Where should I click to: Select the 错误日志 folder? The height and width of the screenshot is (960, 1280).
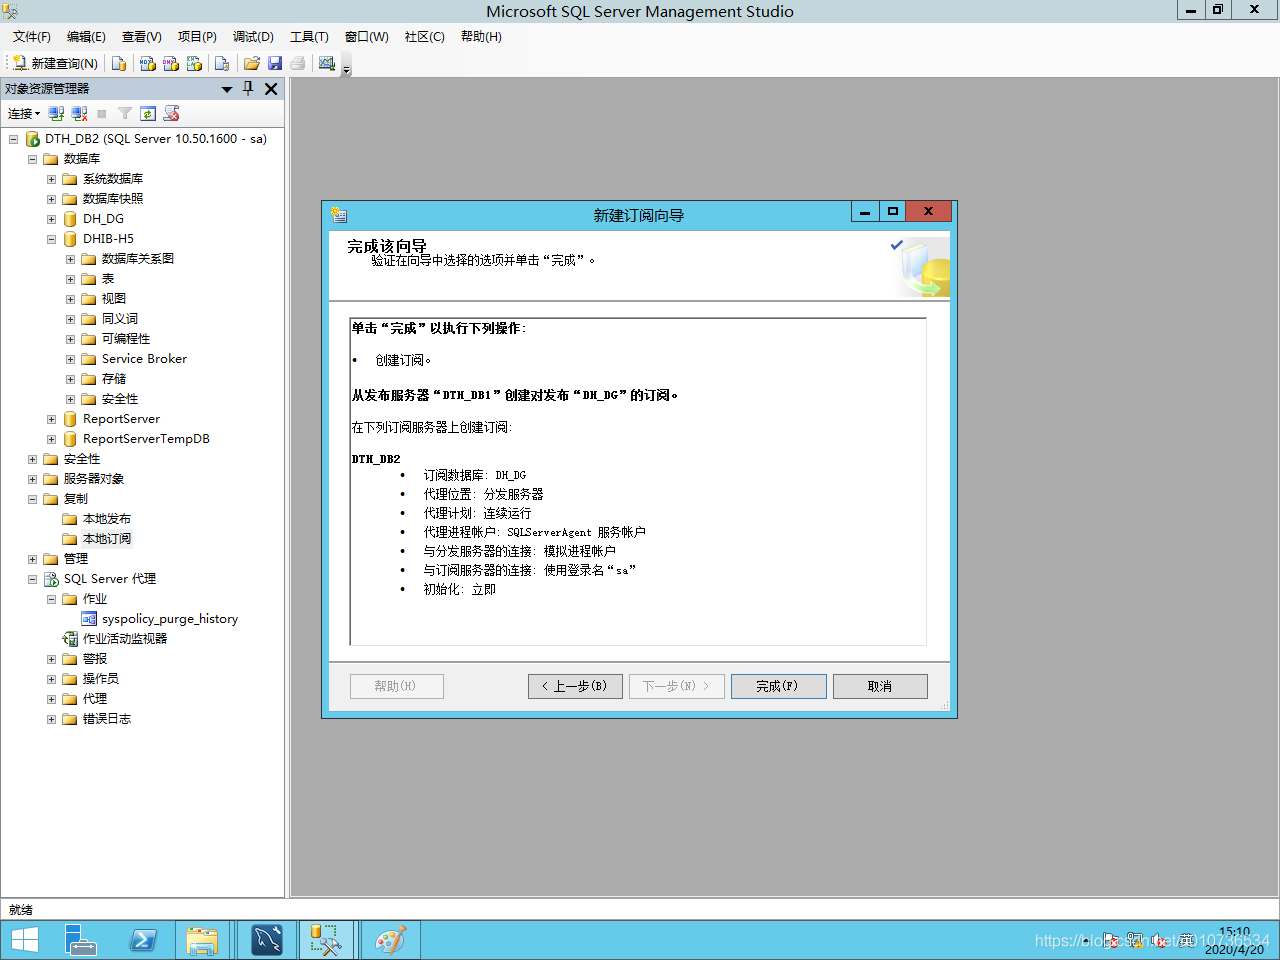(x=106, y=719)
